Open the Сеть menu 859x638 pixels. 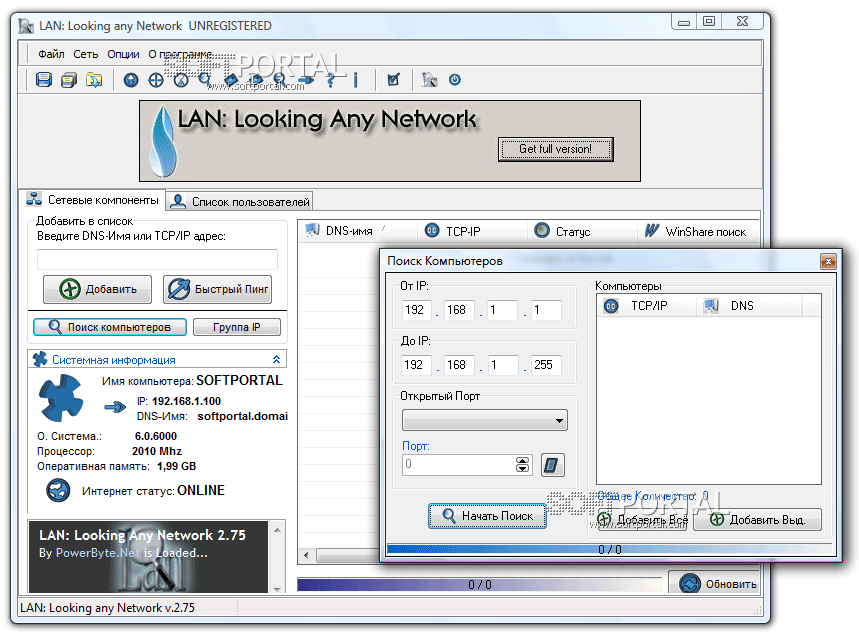pyautogui.click(x=85, y=54)
